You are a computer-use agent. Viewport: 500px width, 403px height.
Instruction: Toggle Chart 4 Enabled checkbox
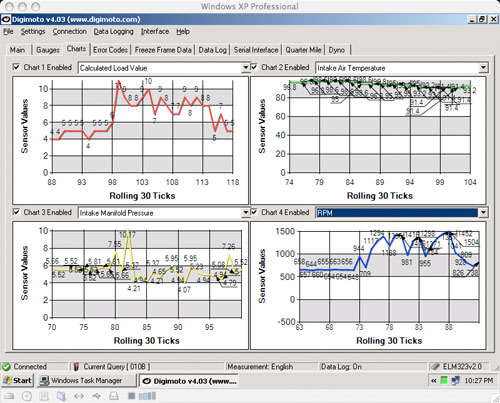[254, 212]
